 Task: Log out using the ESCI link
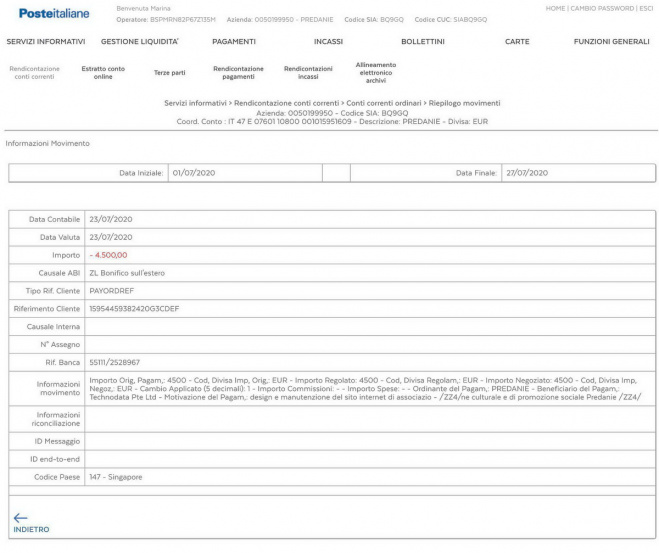click(647, 8)
